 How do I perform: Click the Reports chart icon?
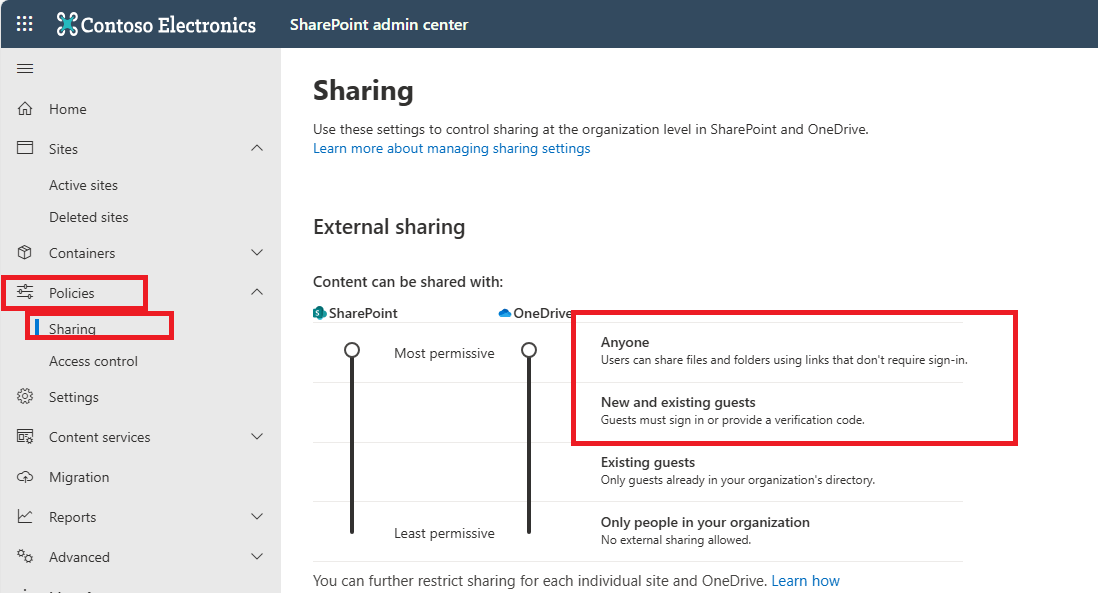coord(25,516)
